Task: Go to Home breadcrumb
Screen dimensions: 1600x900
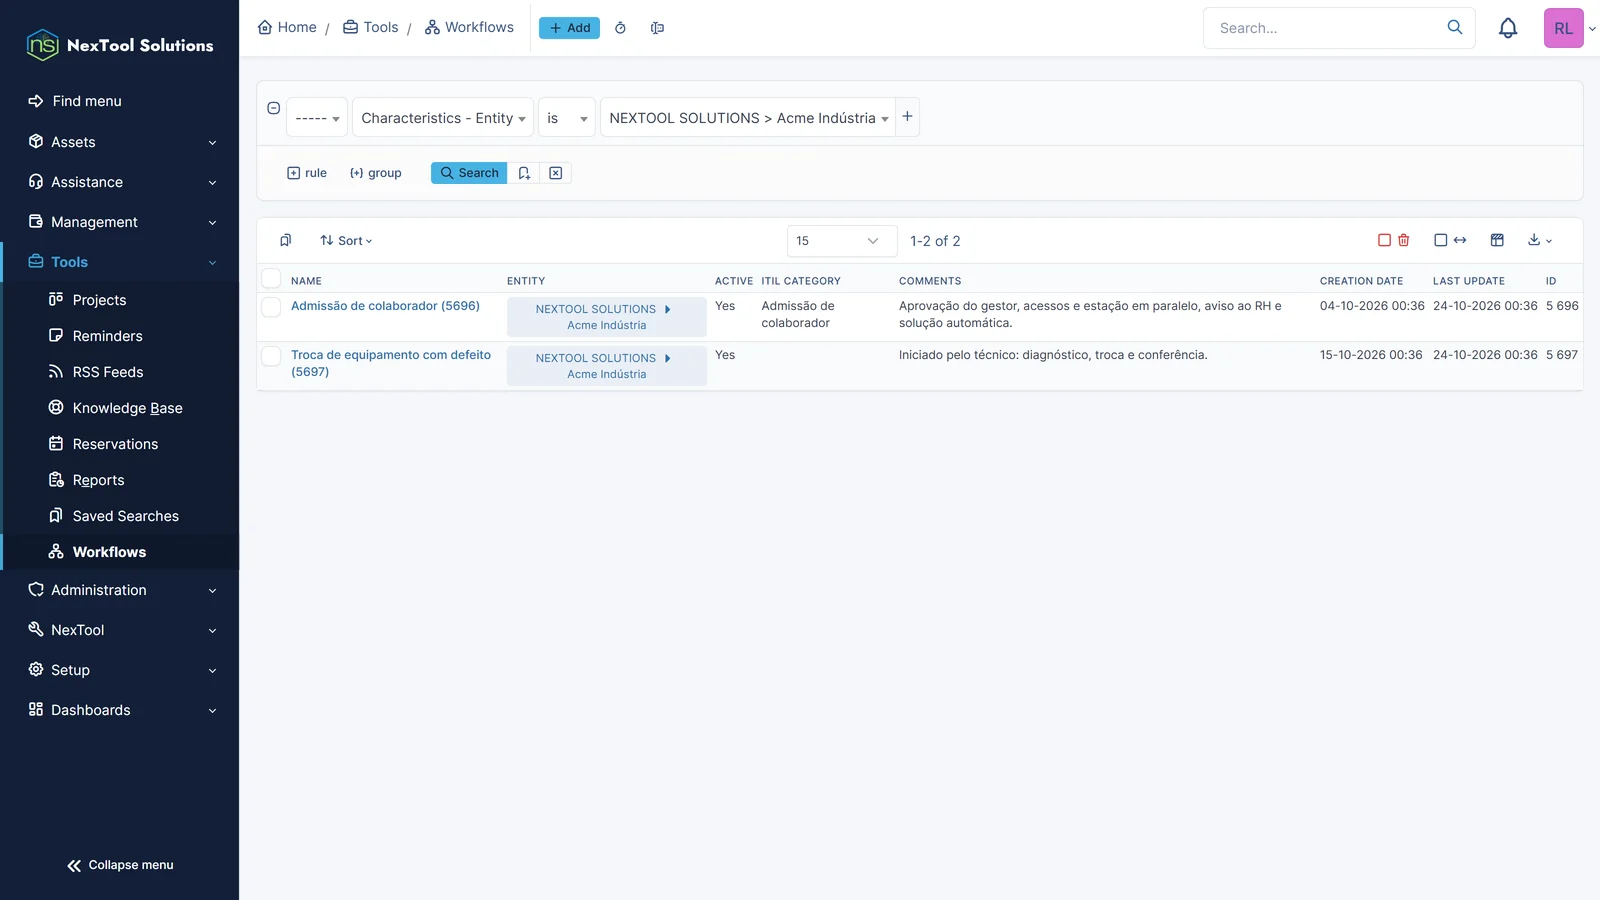Action: click(287, 27)
